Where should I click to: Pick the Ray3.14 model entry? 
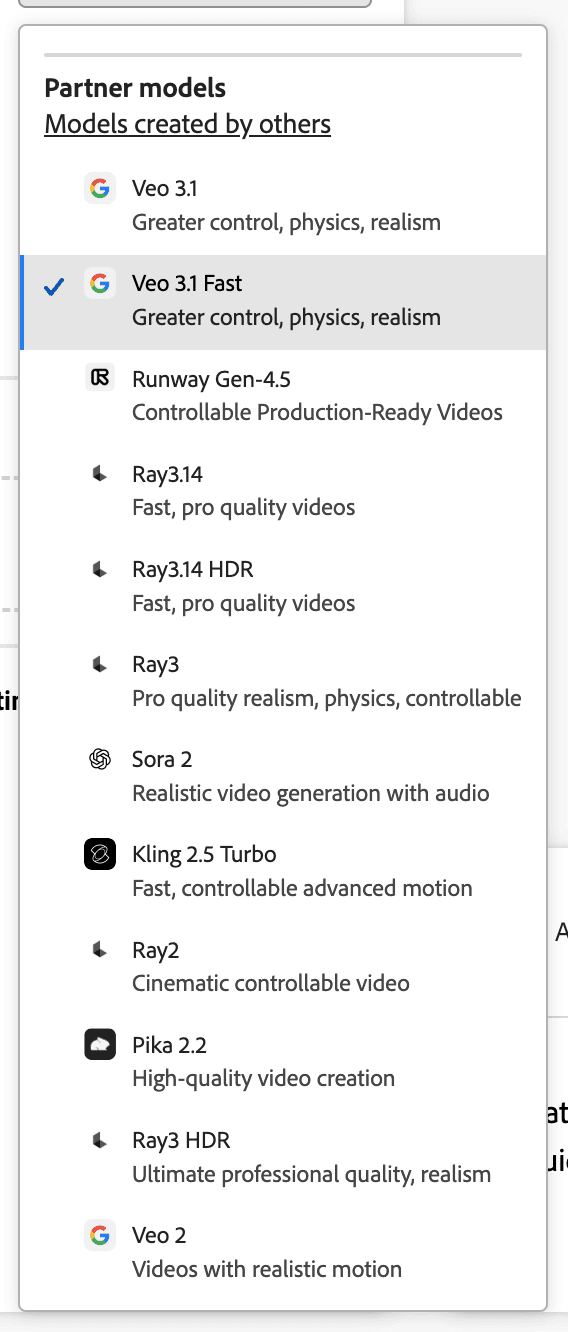(x=283, y=492)
